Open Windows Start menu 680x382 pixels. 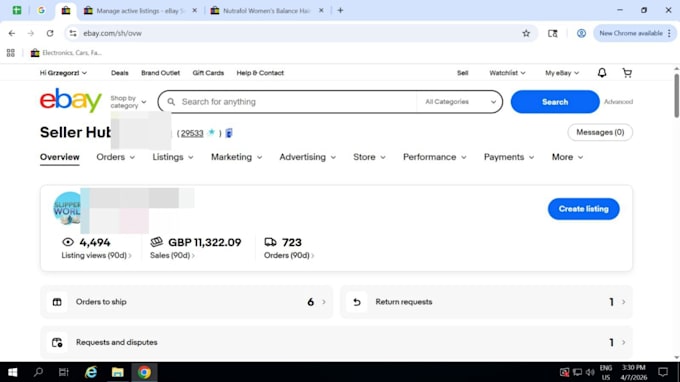point(13,372)
